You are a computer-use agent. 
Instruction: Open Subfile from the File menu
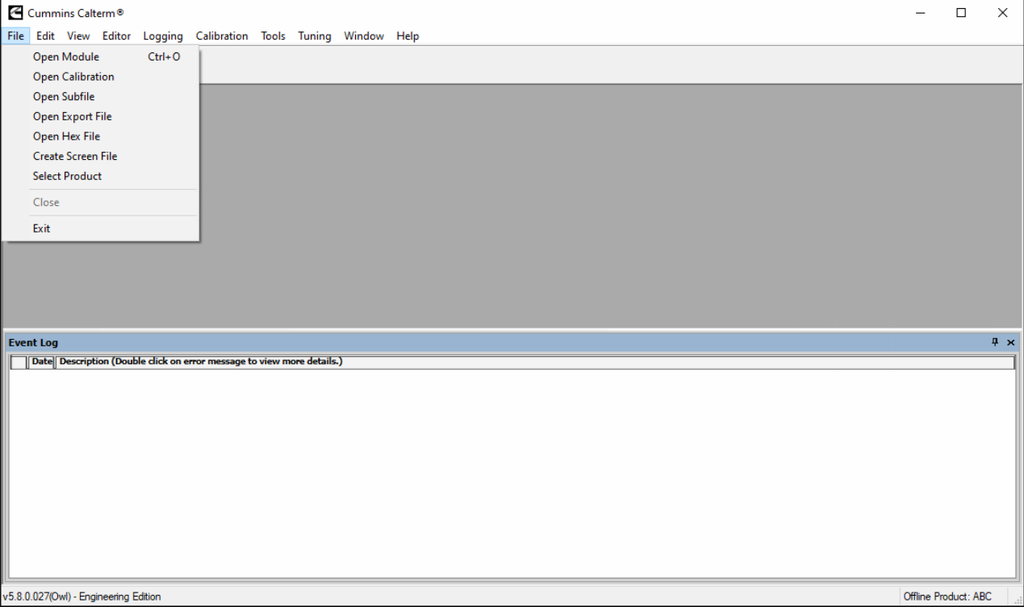click(63, 97)
